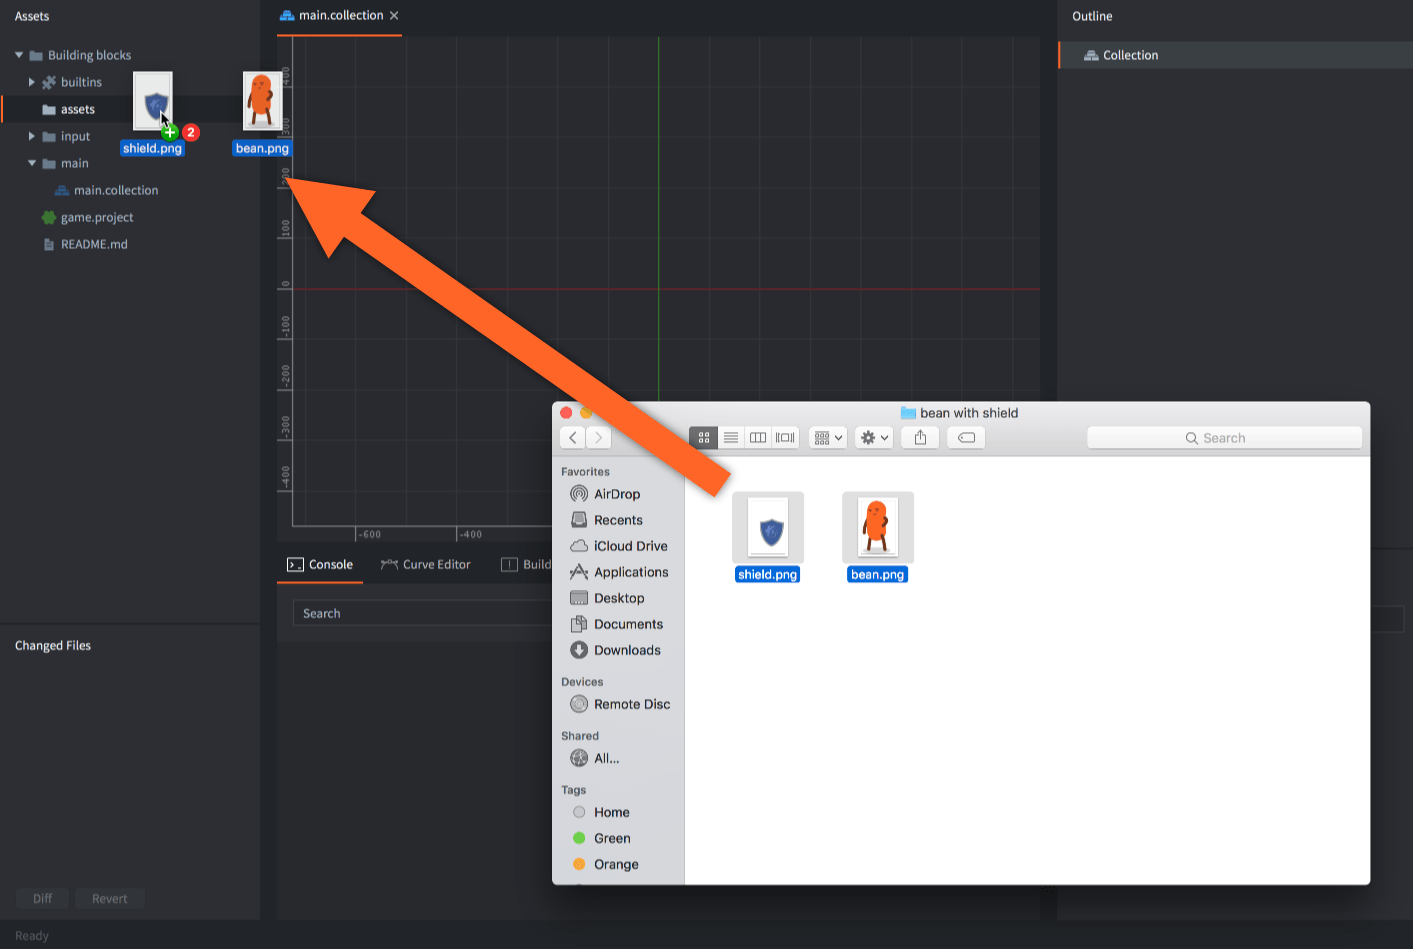
Task: Switch Finder to icon view
Action: 703,438
